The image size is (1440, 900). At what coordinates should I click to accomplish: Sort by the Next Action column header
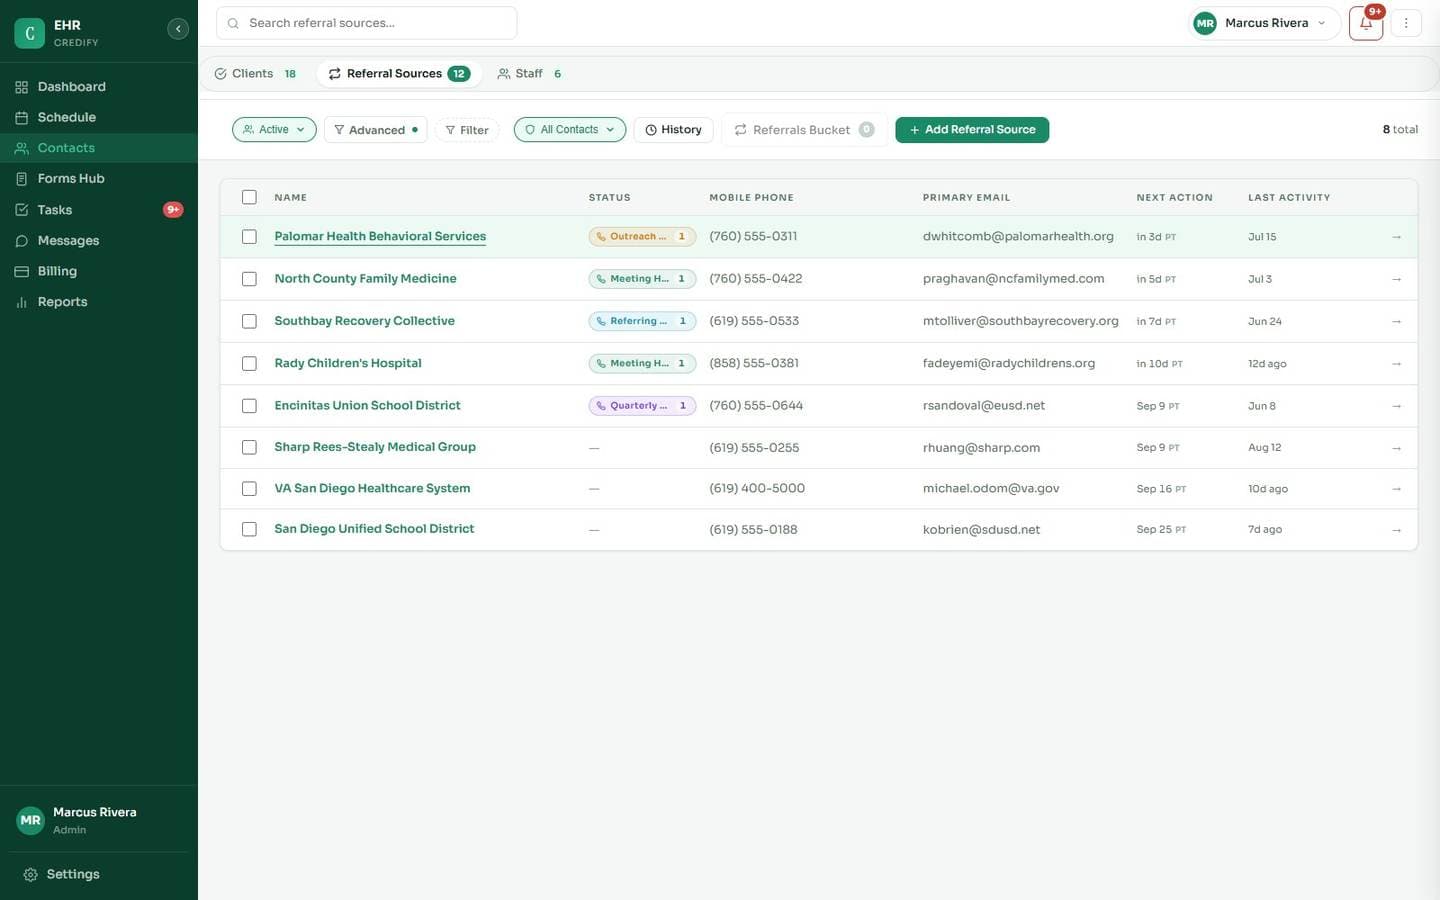1174,197
